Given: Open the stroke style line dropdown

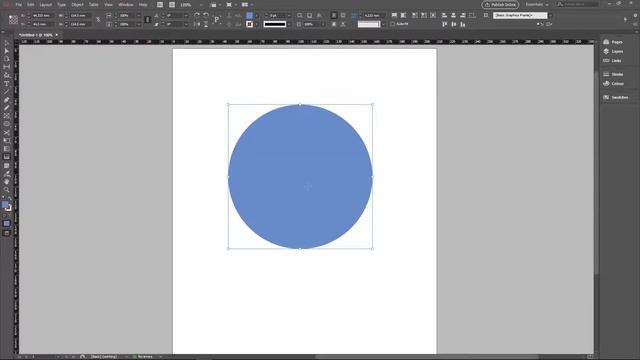Looking at the screenshot, I should click(289, 24).
